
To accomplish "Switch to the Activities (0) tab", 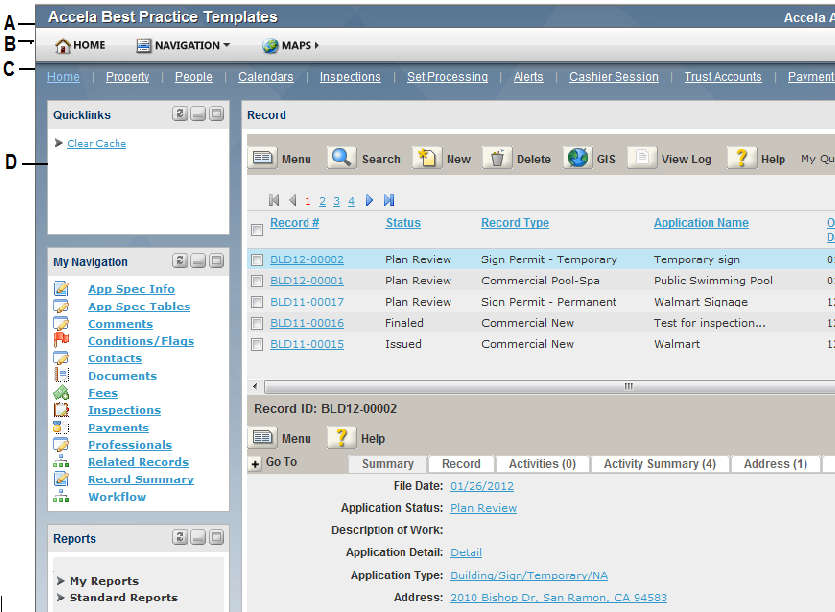I will pyautogui.click(x=541, y=464).
